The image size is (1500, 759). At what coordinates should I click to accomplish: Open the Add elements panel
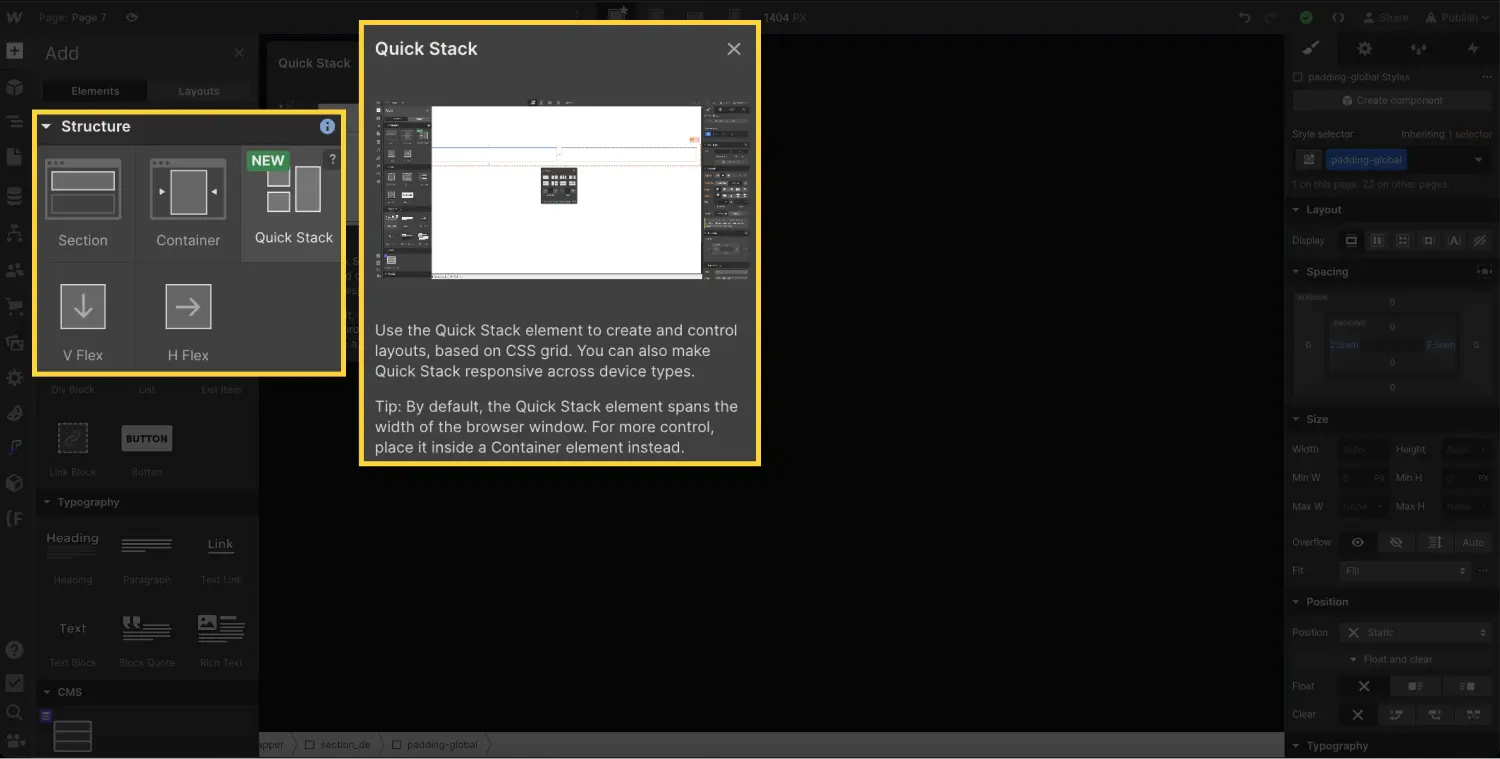[x=14, y=49]
